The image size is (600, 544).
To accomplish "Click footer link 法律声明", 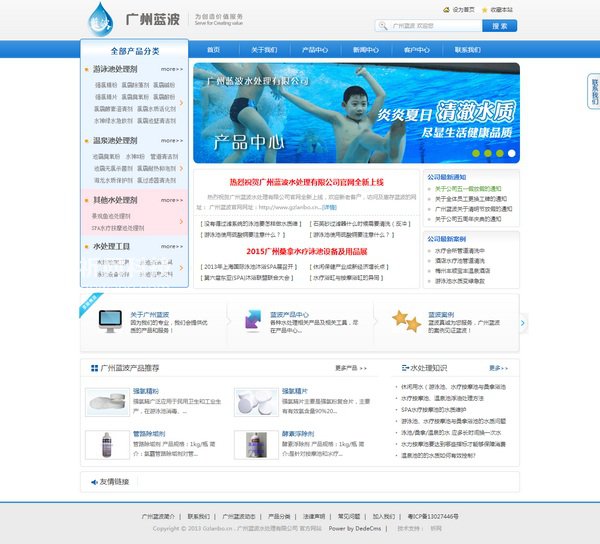I will click(x=314, y=516).
